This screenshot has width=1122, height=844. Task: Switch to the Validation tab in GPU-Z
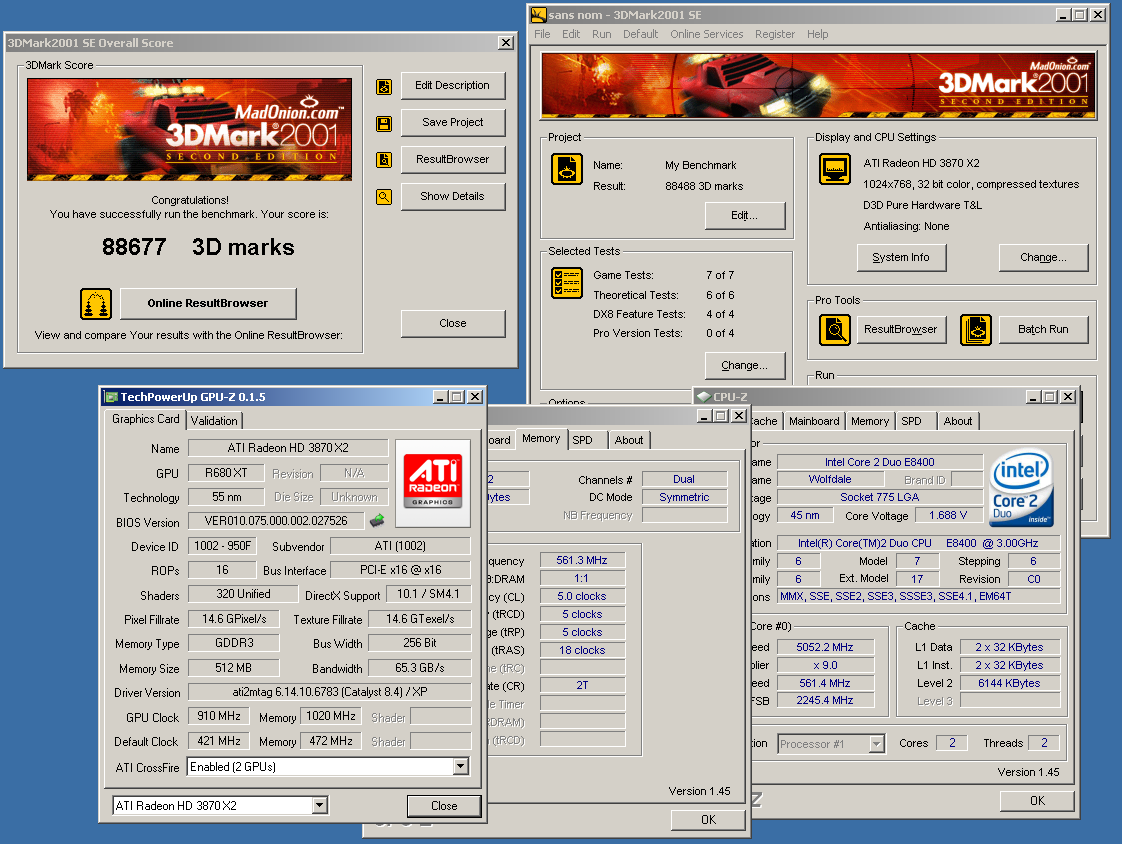click(214, 421)
